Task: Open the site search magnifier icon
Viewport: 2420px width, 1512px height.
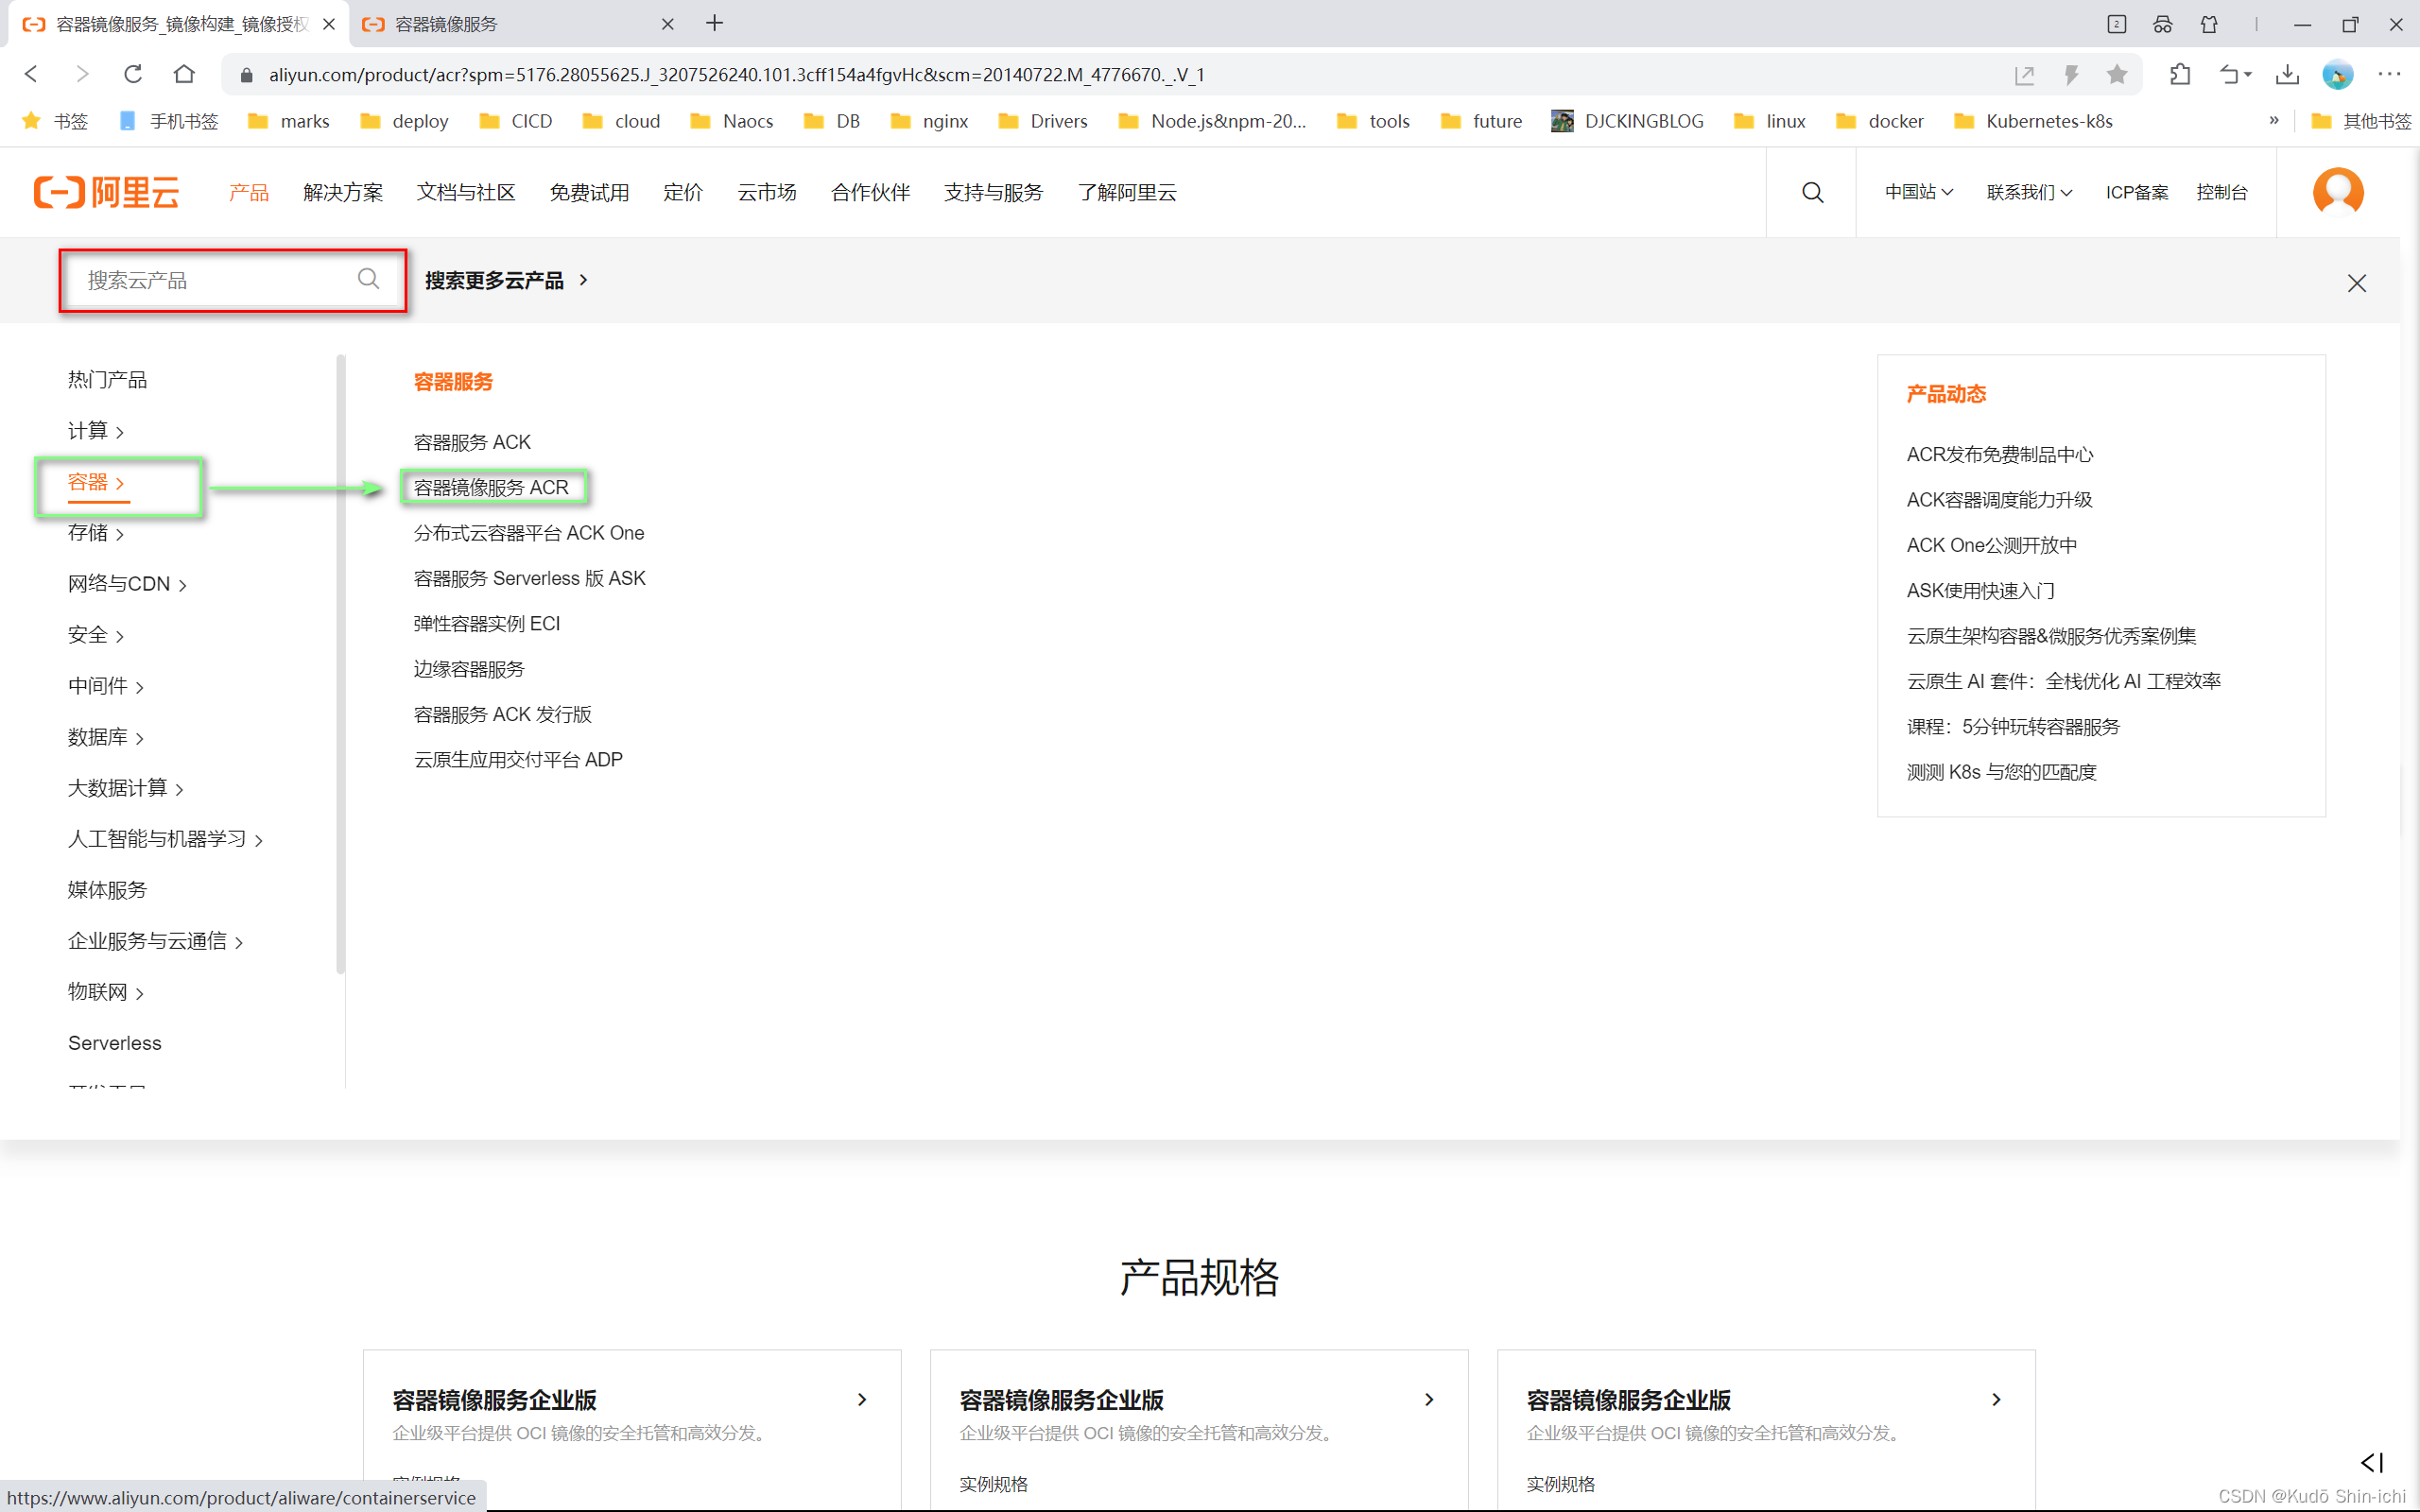Action: [x=1812, y=192]
